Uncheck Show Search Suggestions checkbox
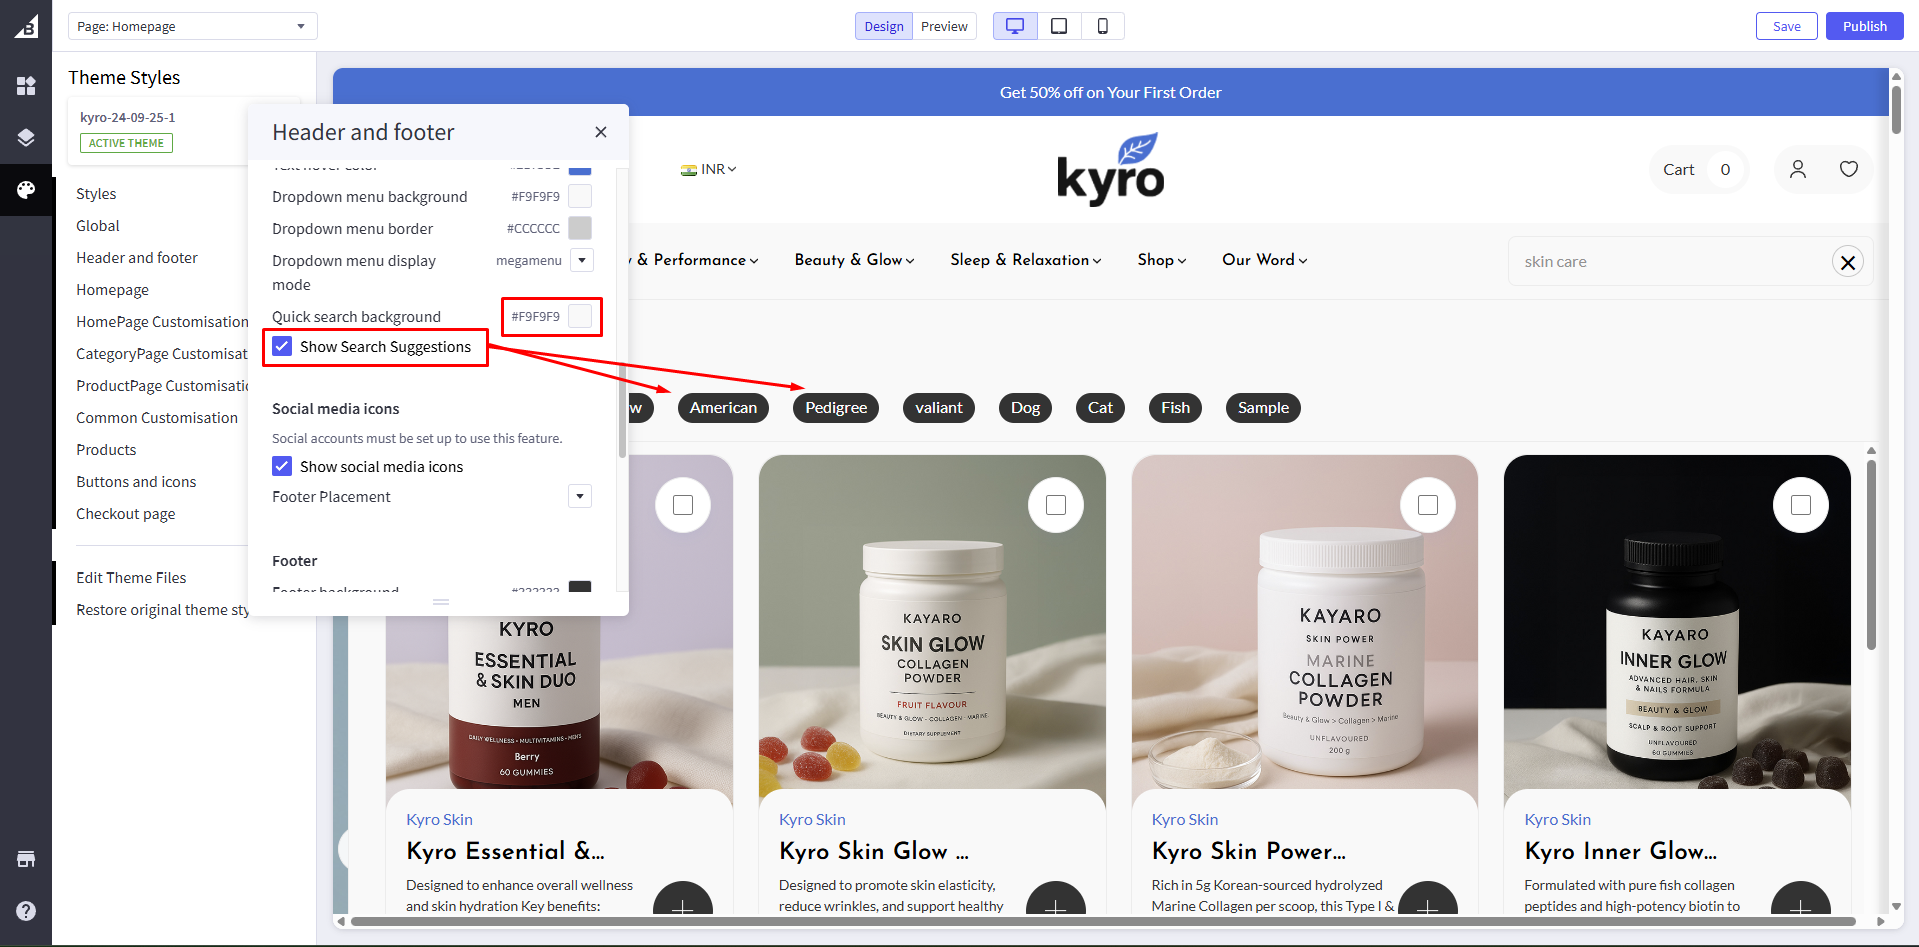Image resolution: width=1919 pixels, height=947 pixels. (x=283, y=347)
